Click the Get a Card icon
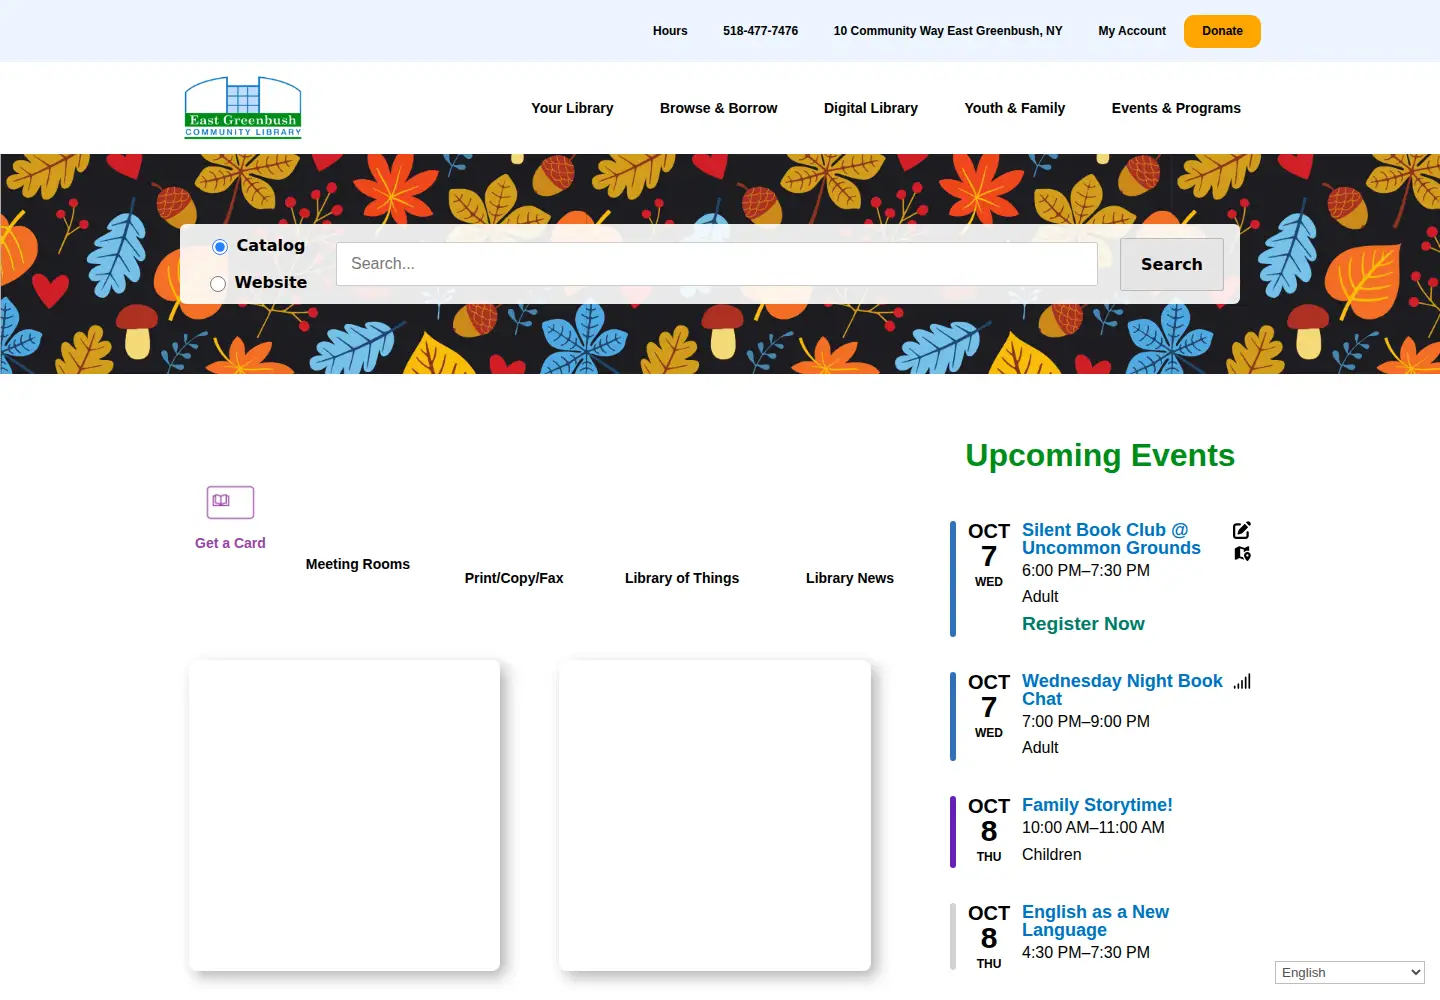Image resolution: width=1440 pixels, height=1000 pixels. tap(230, 502)
